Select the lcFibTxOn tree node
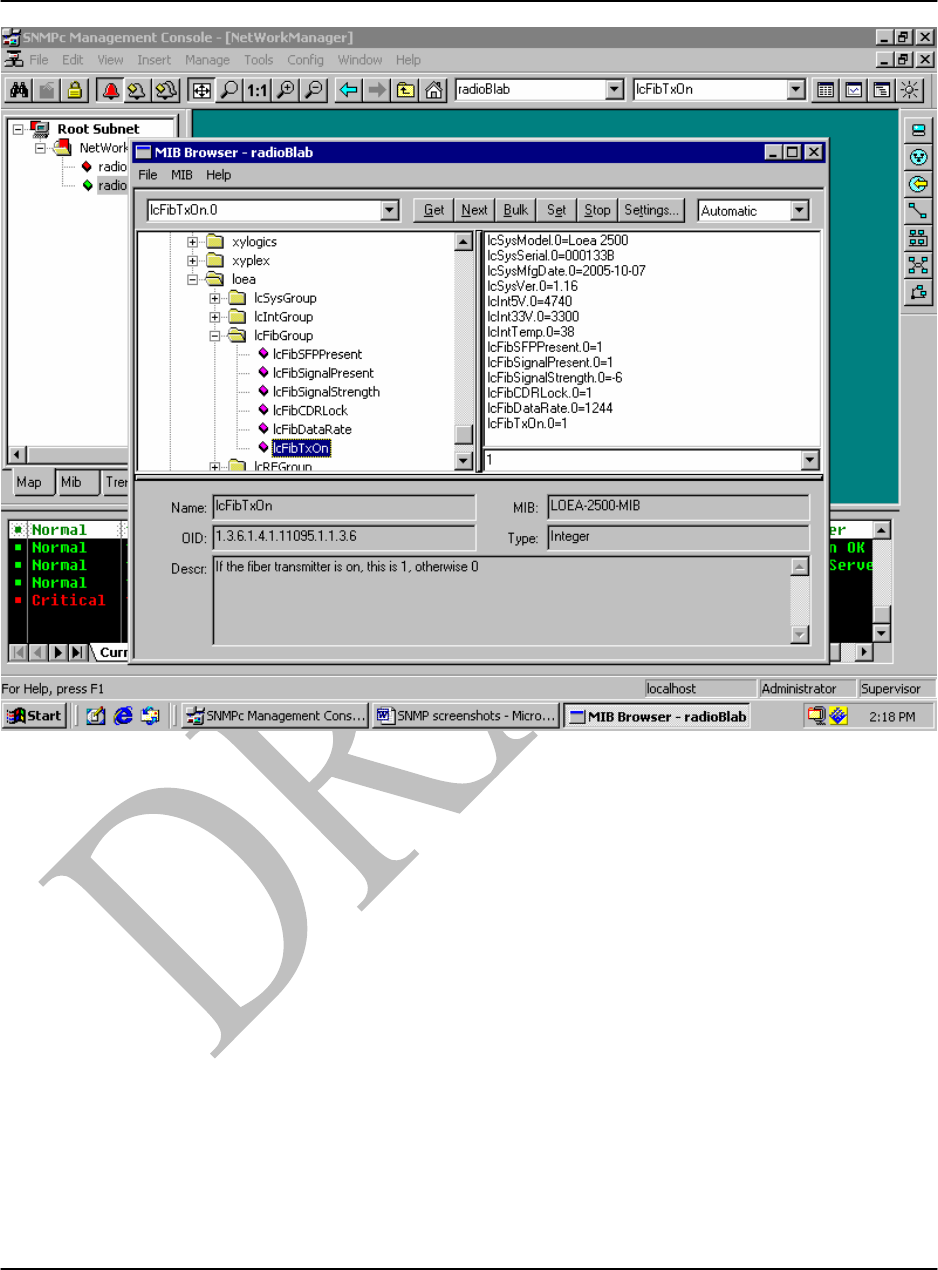The height and width of the screenshot is (1270, 938). tap(301, 449)
